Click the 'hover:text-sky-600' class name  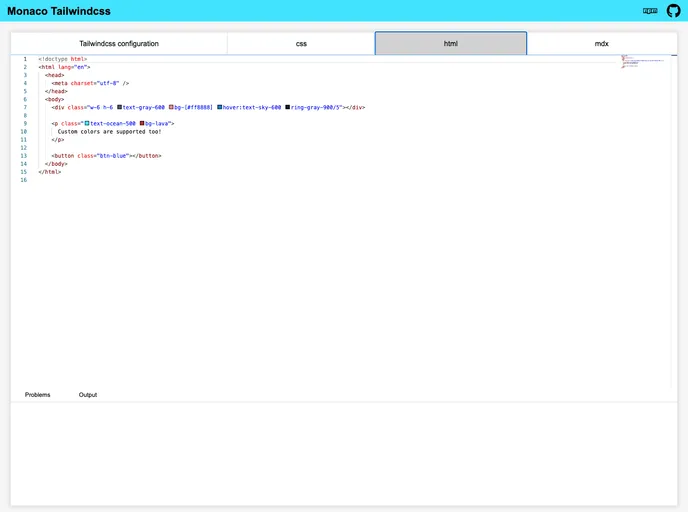coord(251,107)
